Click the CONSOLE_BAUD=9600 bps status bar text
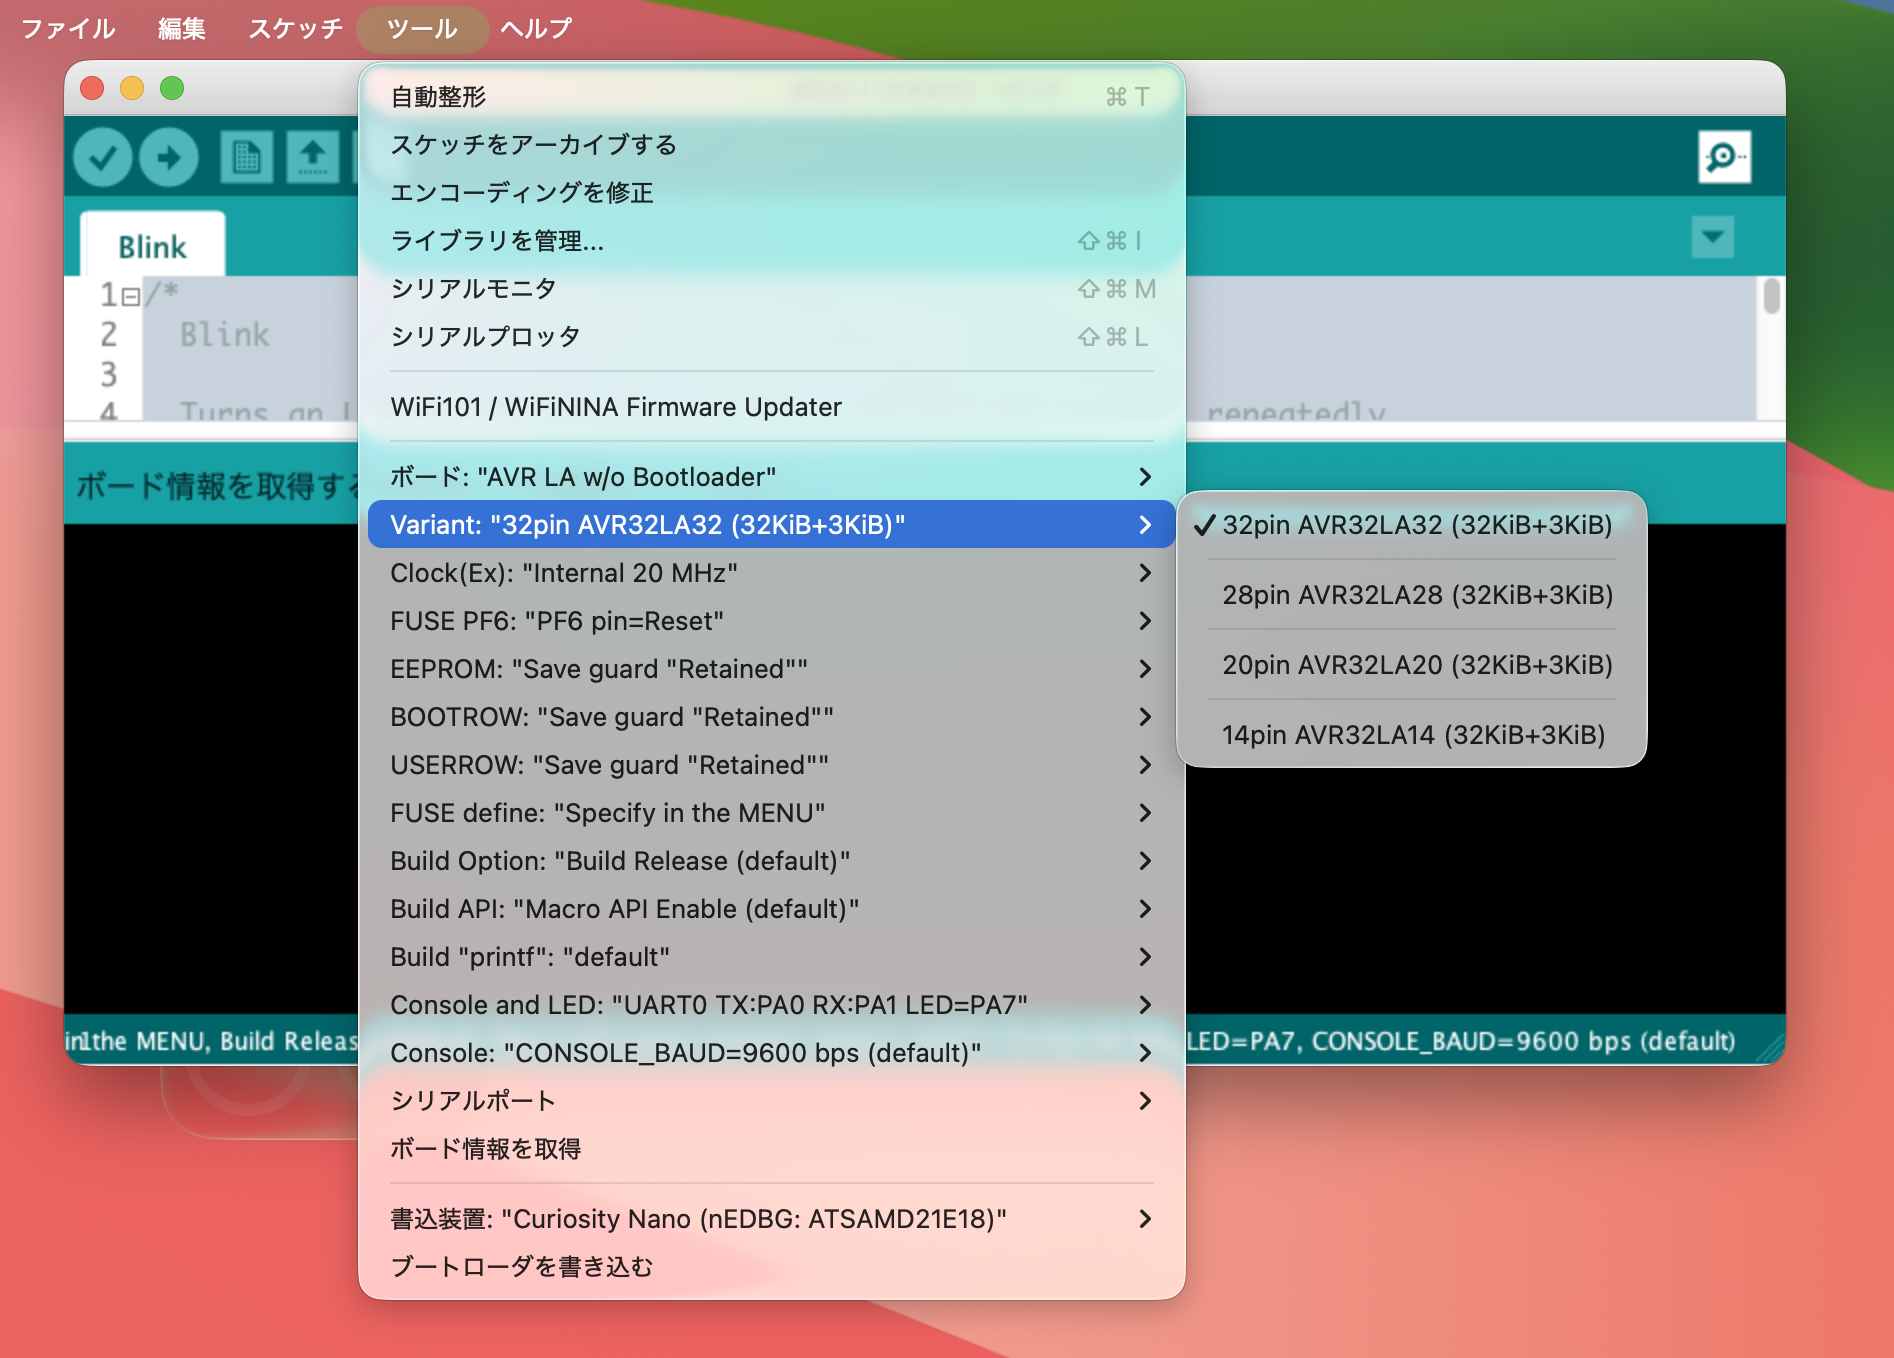The image size is (1894, 1358). click(x=1523, y=1041)
